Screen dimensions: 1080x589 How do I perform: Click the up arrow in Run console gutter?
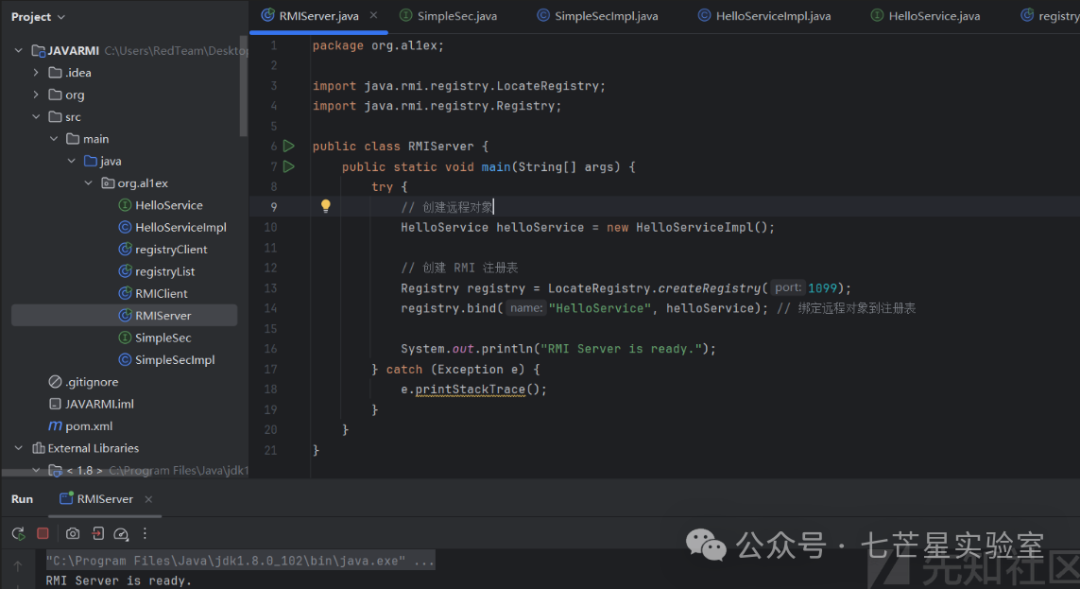point(18,566)
